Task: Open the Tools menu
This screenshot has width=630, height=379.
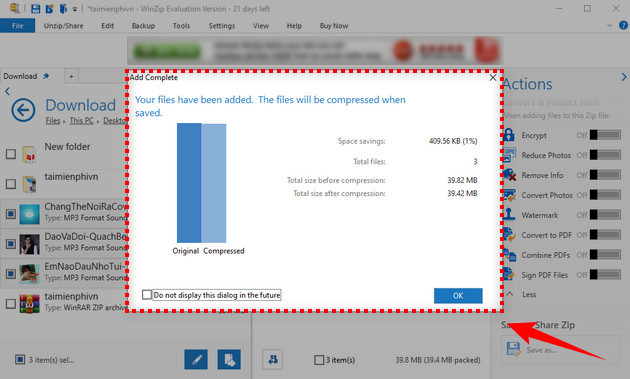Action: 181,26
